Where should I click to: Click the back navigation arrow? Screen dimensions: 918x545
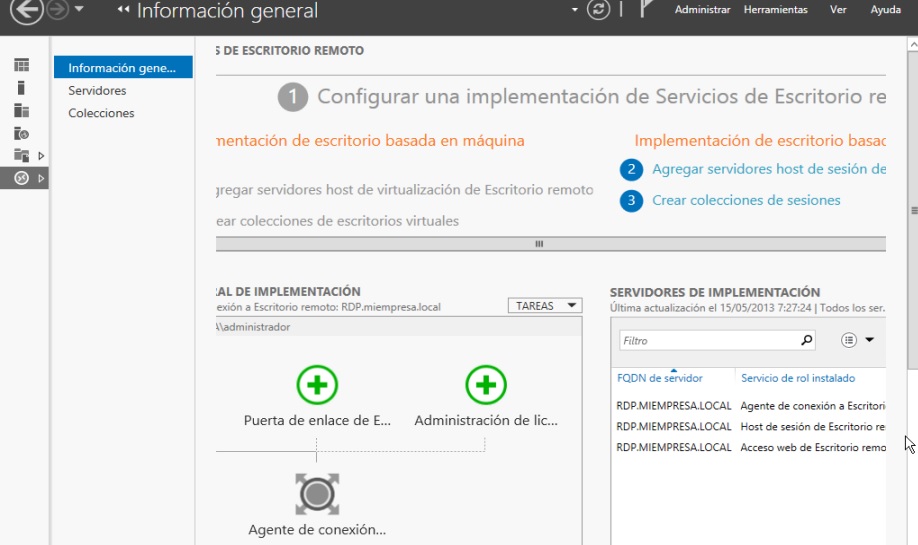28,11
